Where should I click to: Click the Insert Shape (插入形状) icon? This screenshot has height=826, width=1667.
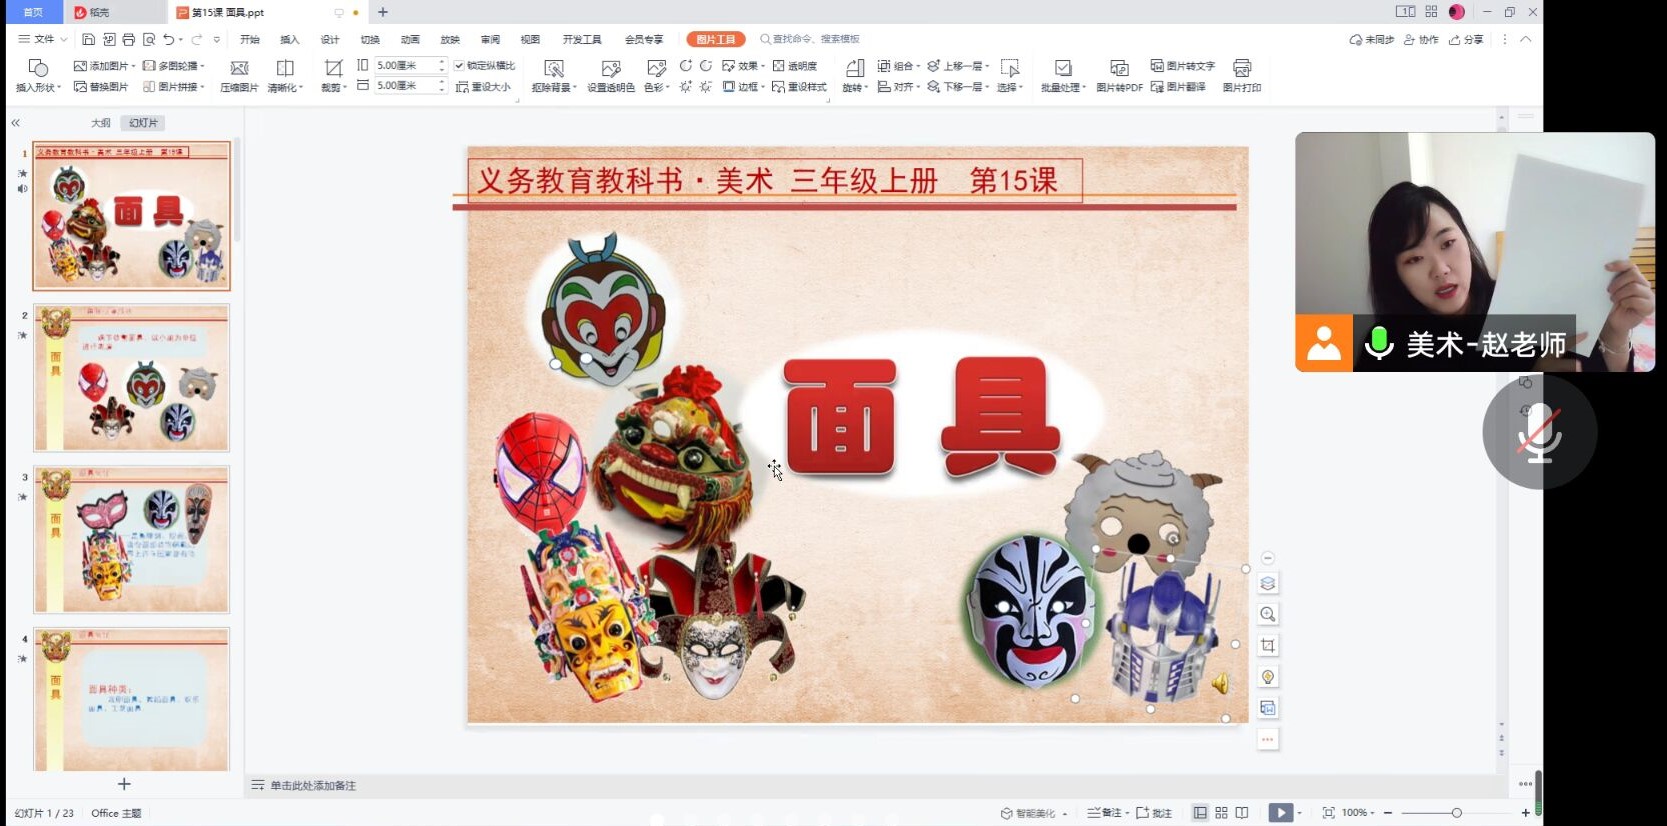point(38,68)
